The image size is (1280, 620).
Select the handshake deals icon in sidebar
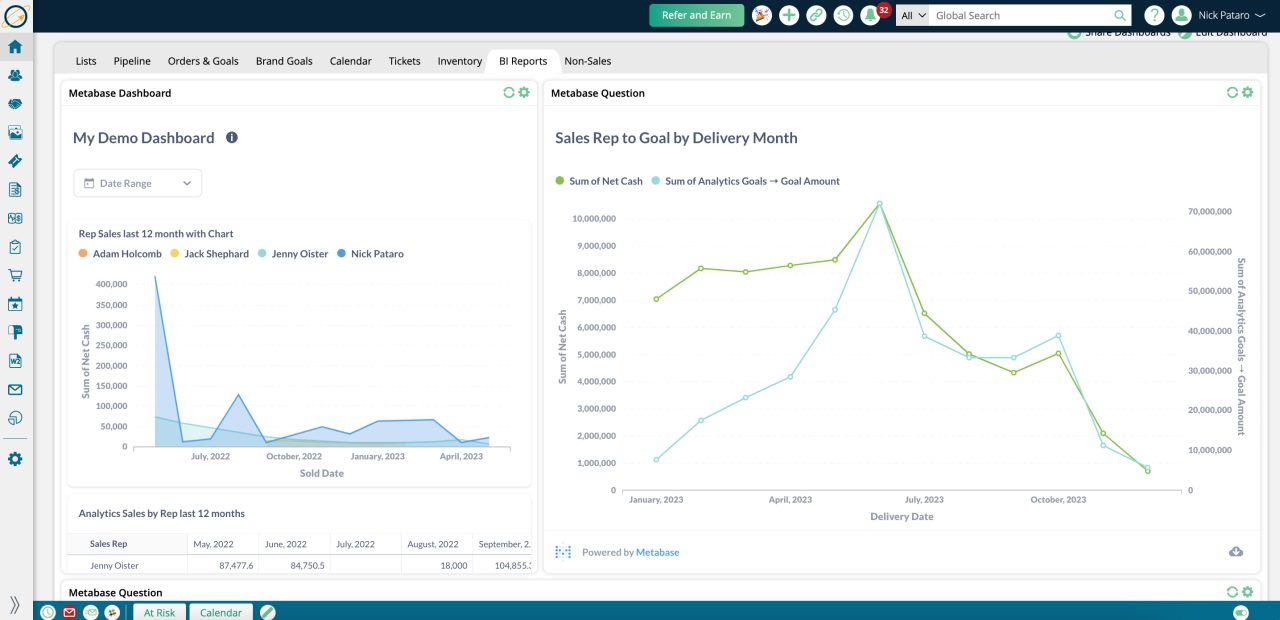pyautogui.click(x=15, y=103)
